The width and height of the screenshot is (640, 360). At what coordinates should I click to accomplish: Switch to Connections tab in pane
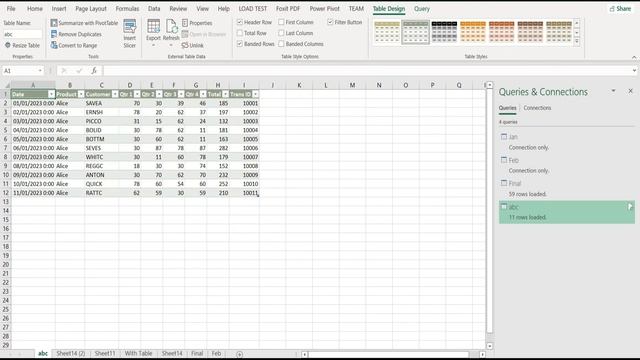[537, 108]
